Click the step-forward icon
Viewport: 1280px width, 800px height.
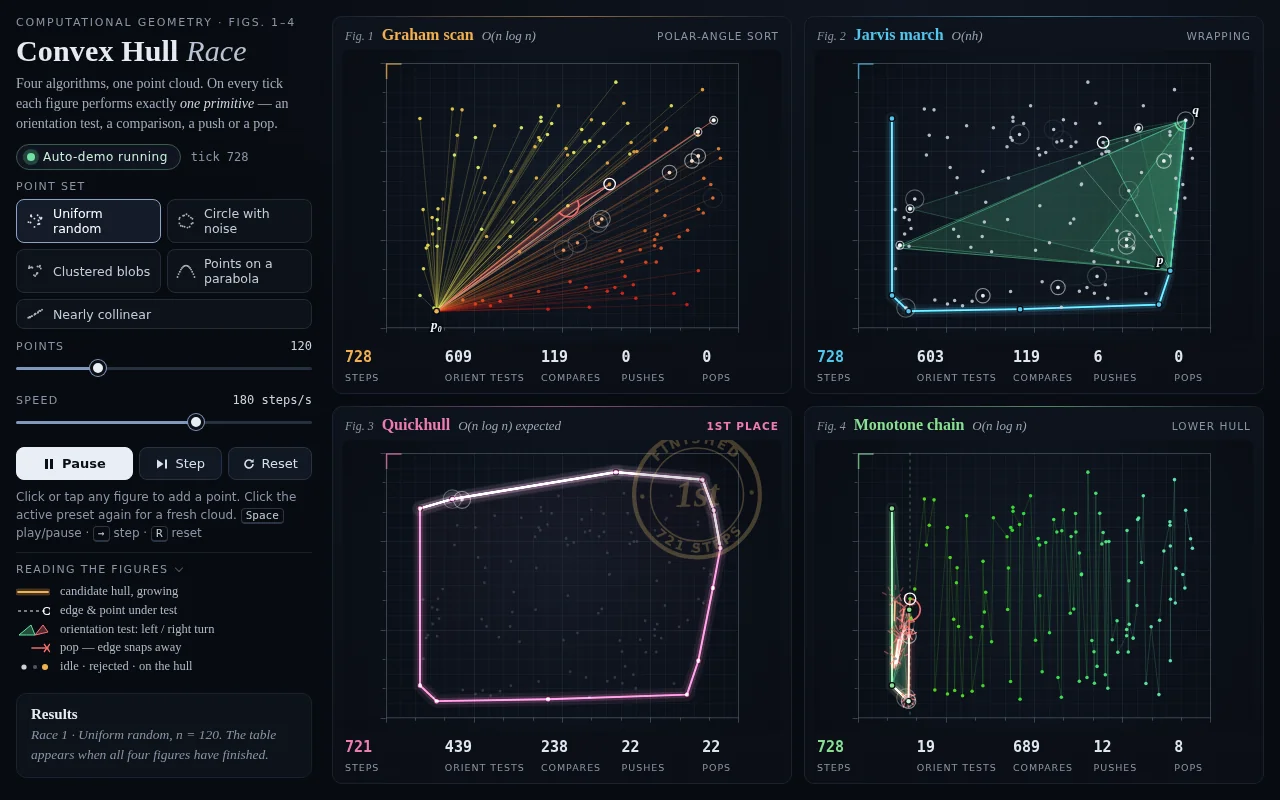point(162,464)
